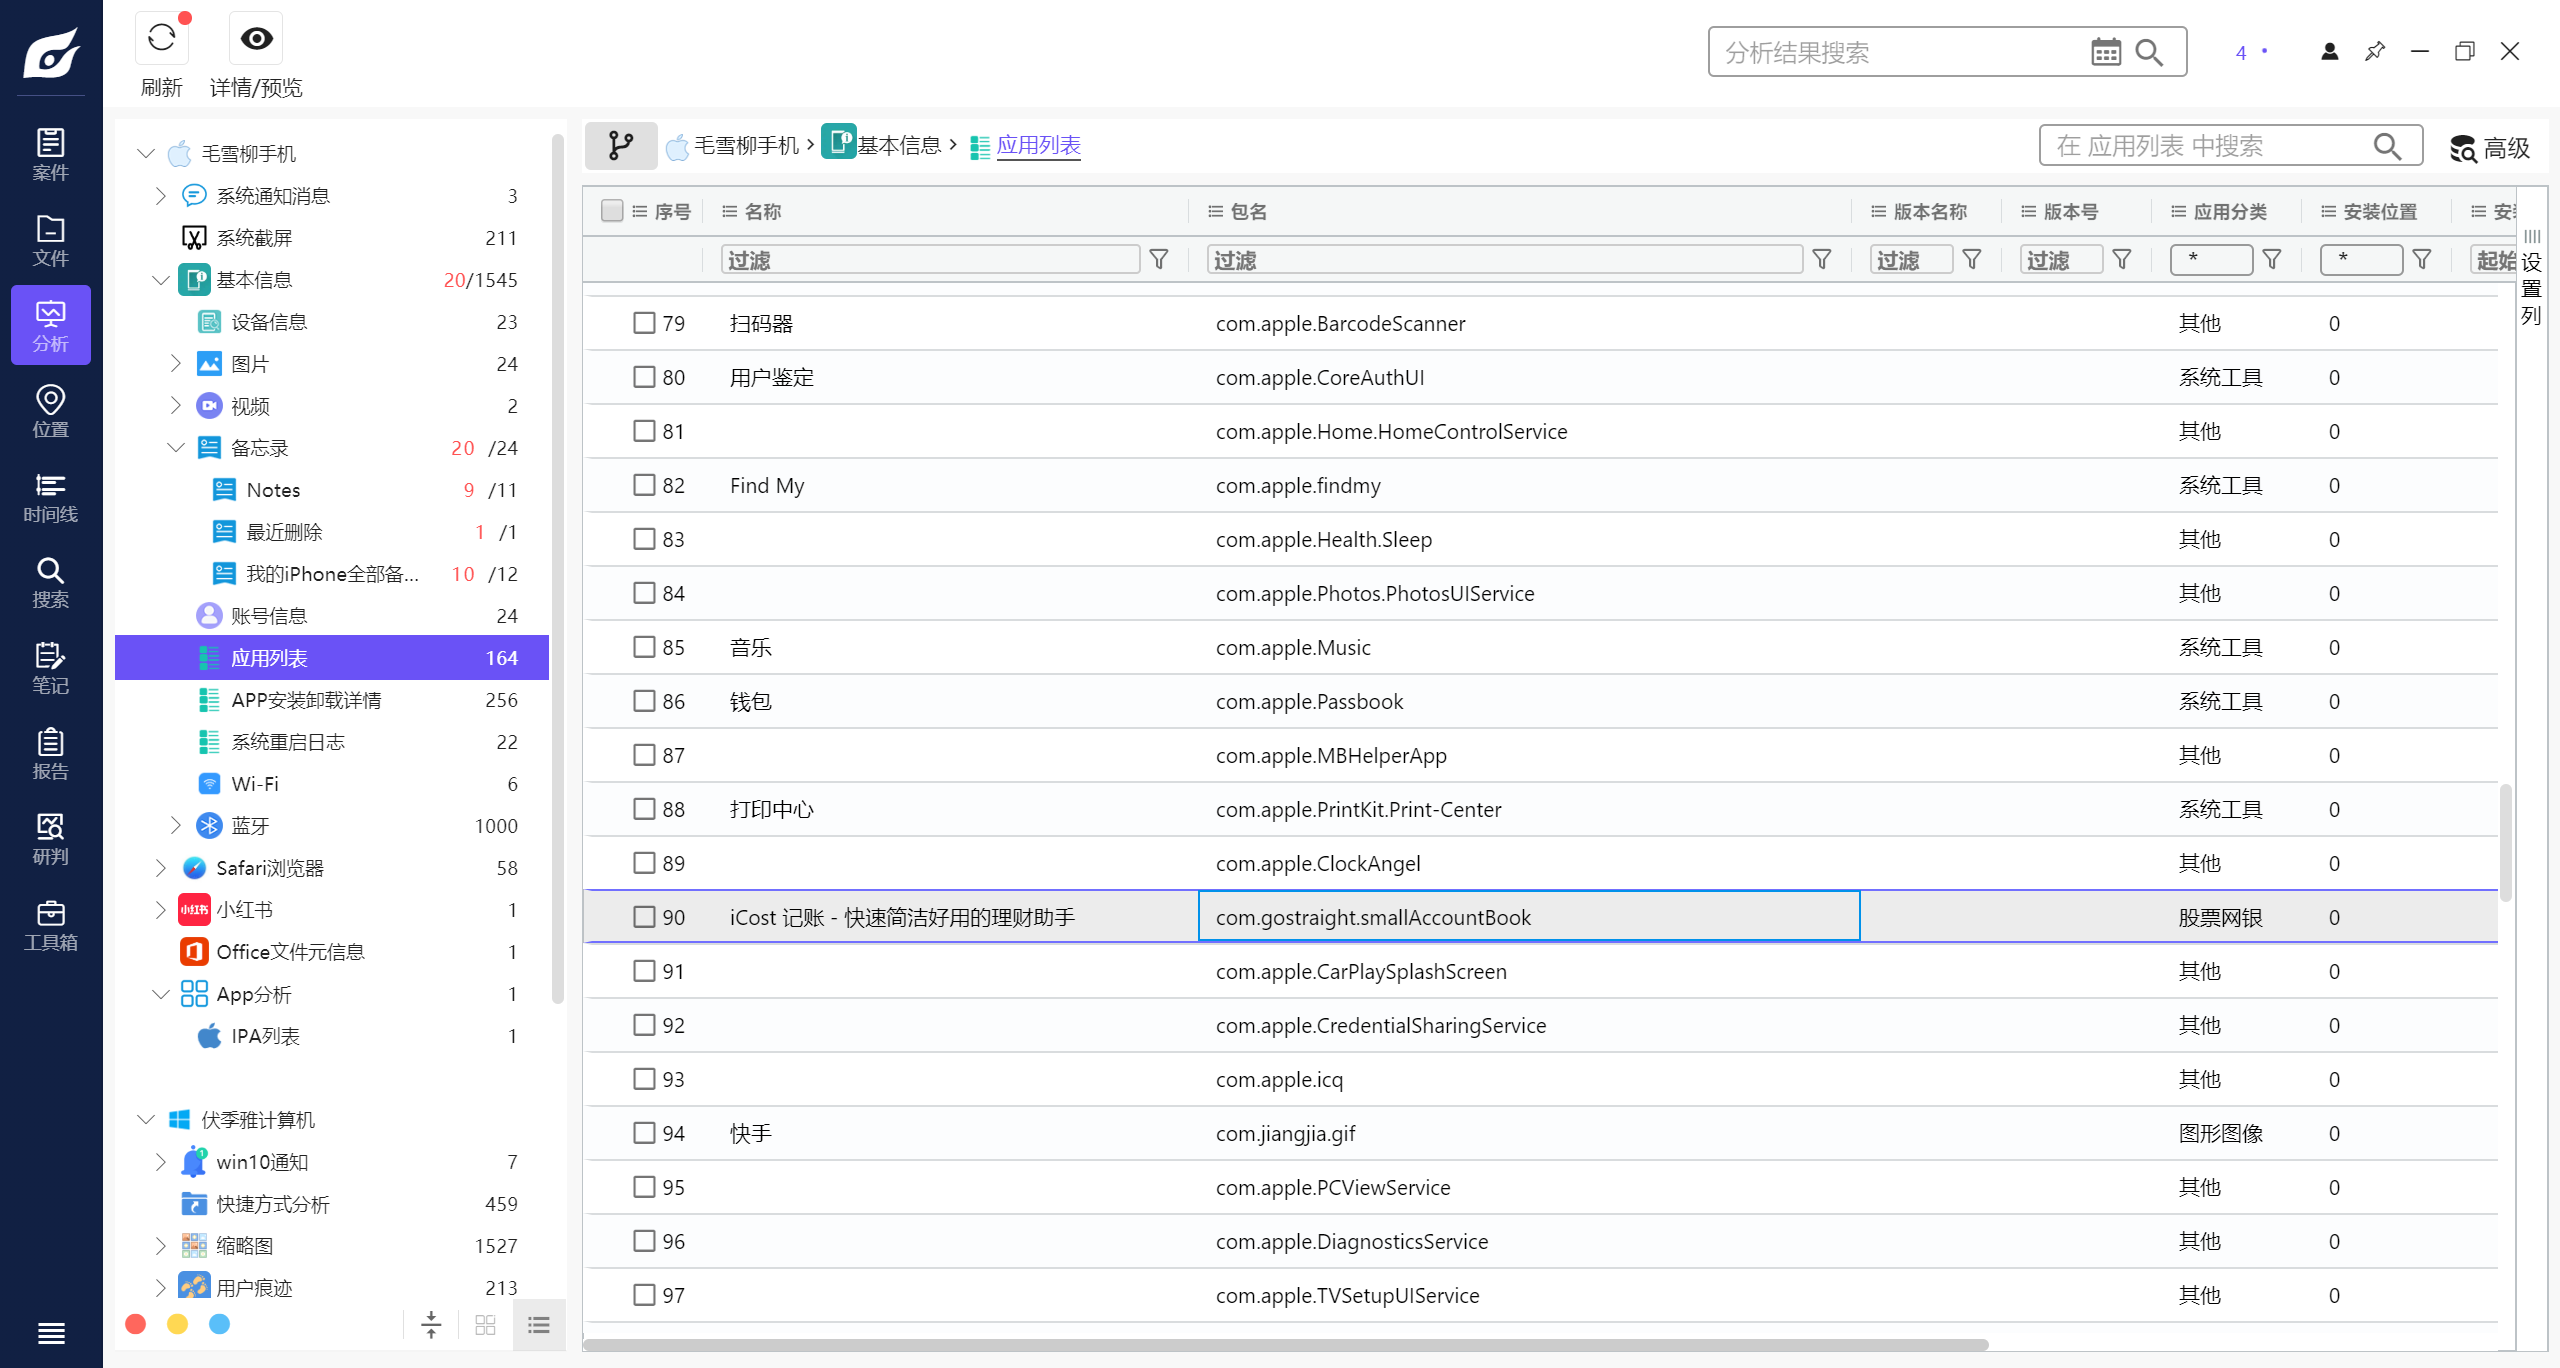Open the Timeline (时间线) sidebar icon
The image size is (2560, 1368).
pyautogui.click(x=50, y=497)
